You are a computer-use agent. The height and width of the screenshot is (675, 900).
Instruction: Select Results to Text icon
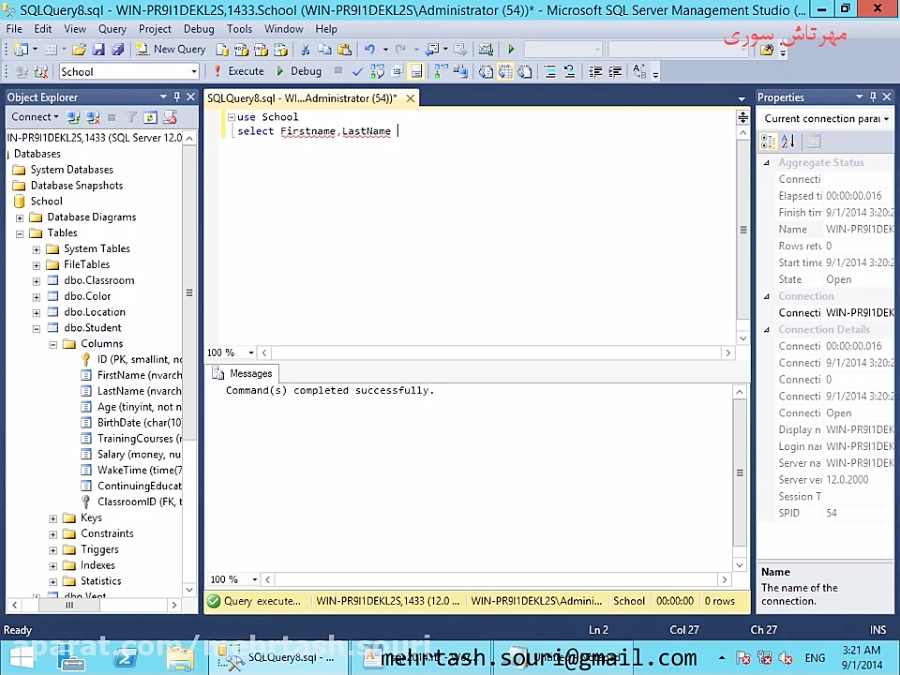click(x=486, y=71)
